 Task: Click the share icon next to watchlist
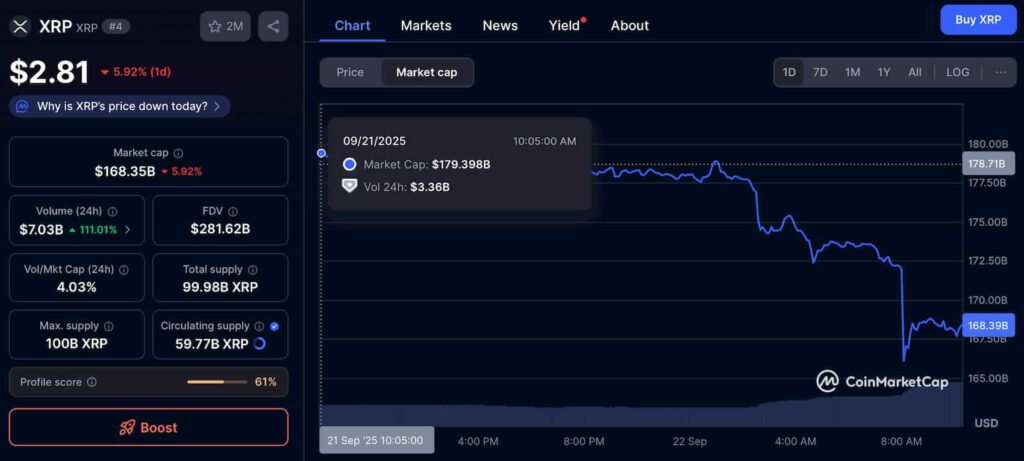[x=273, y=26]
